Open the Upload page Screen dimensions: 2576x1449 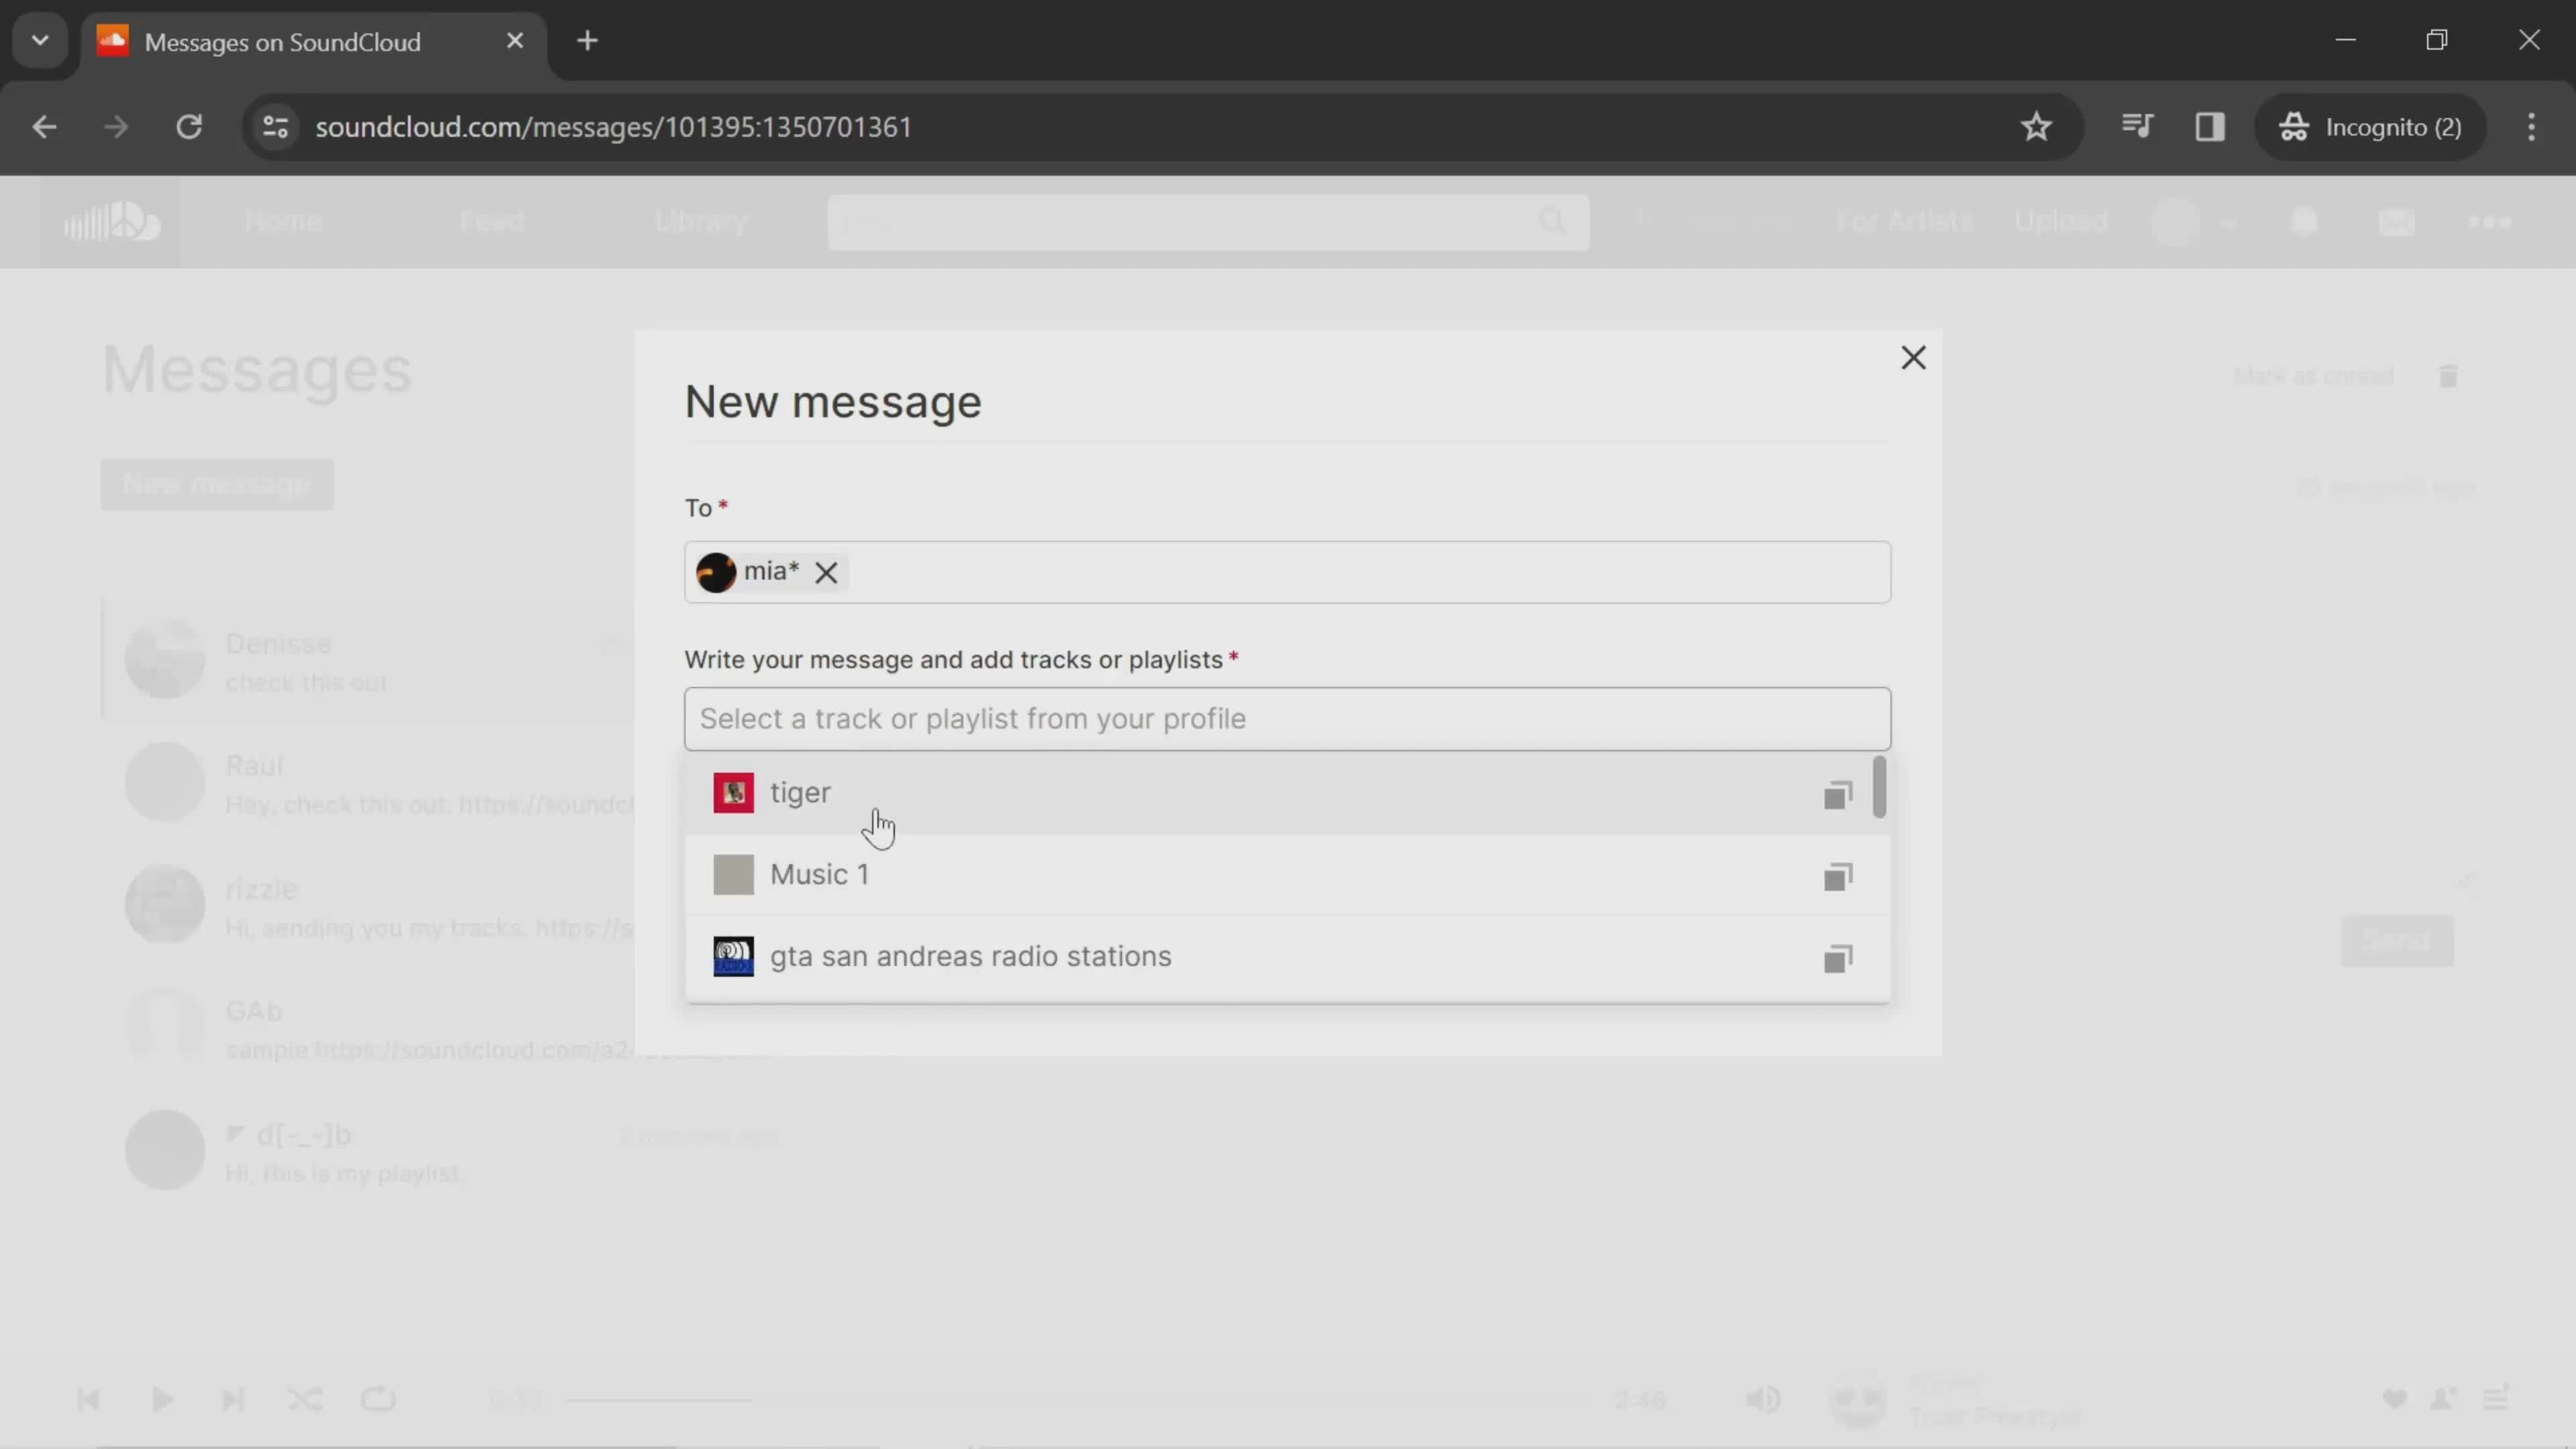(2061, 222)
